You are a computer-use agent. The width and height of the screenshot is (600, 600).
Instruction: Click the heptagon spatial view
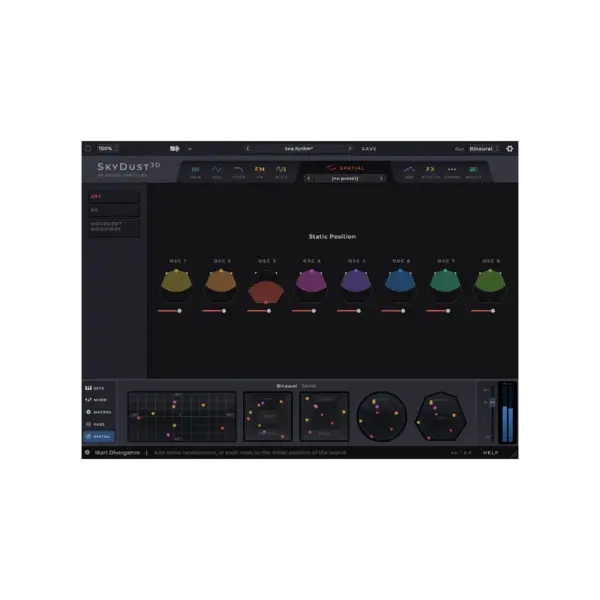point(441,416)
